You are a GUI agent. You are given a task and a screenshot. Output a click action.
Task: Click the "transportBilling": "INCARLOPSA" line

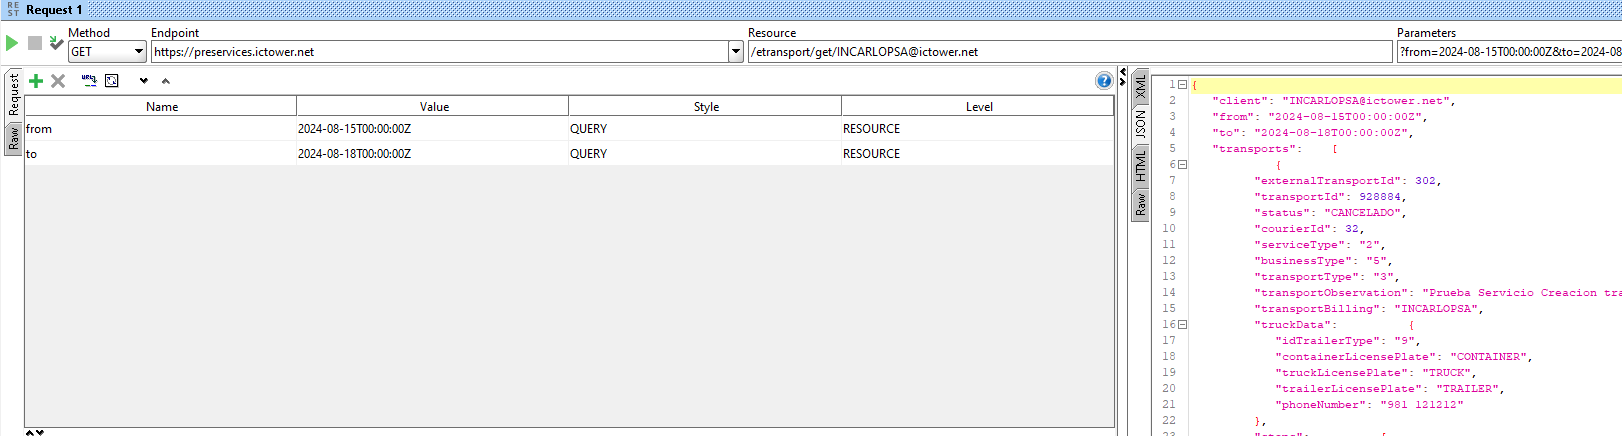[x=1369, y=309]
